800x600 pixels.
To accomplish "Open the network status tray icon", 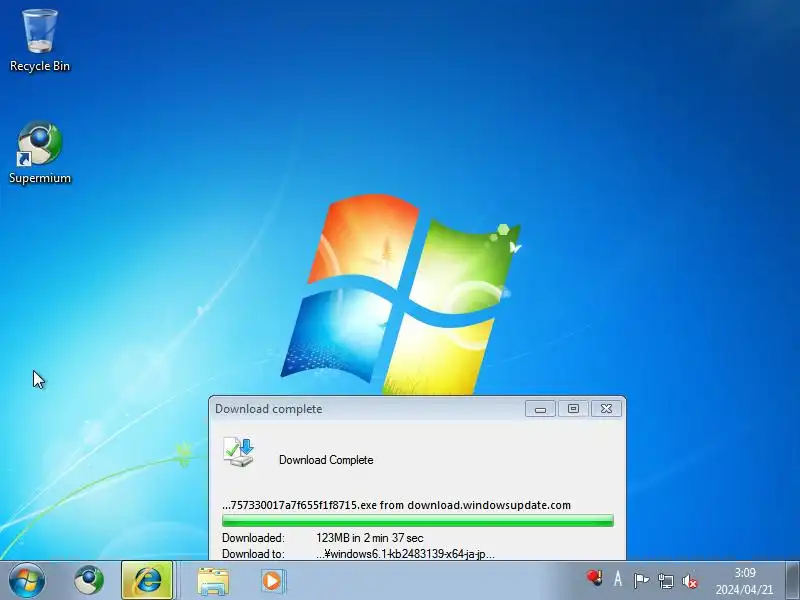I will point(665,581).
